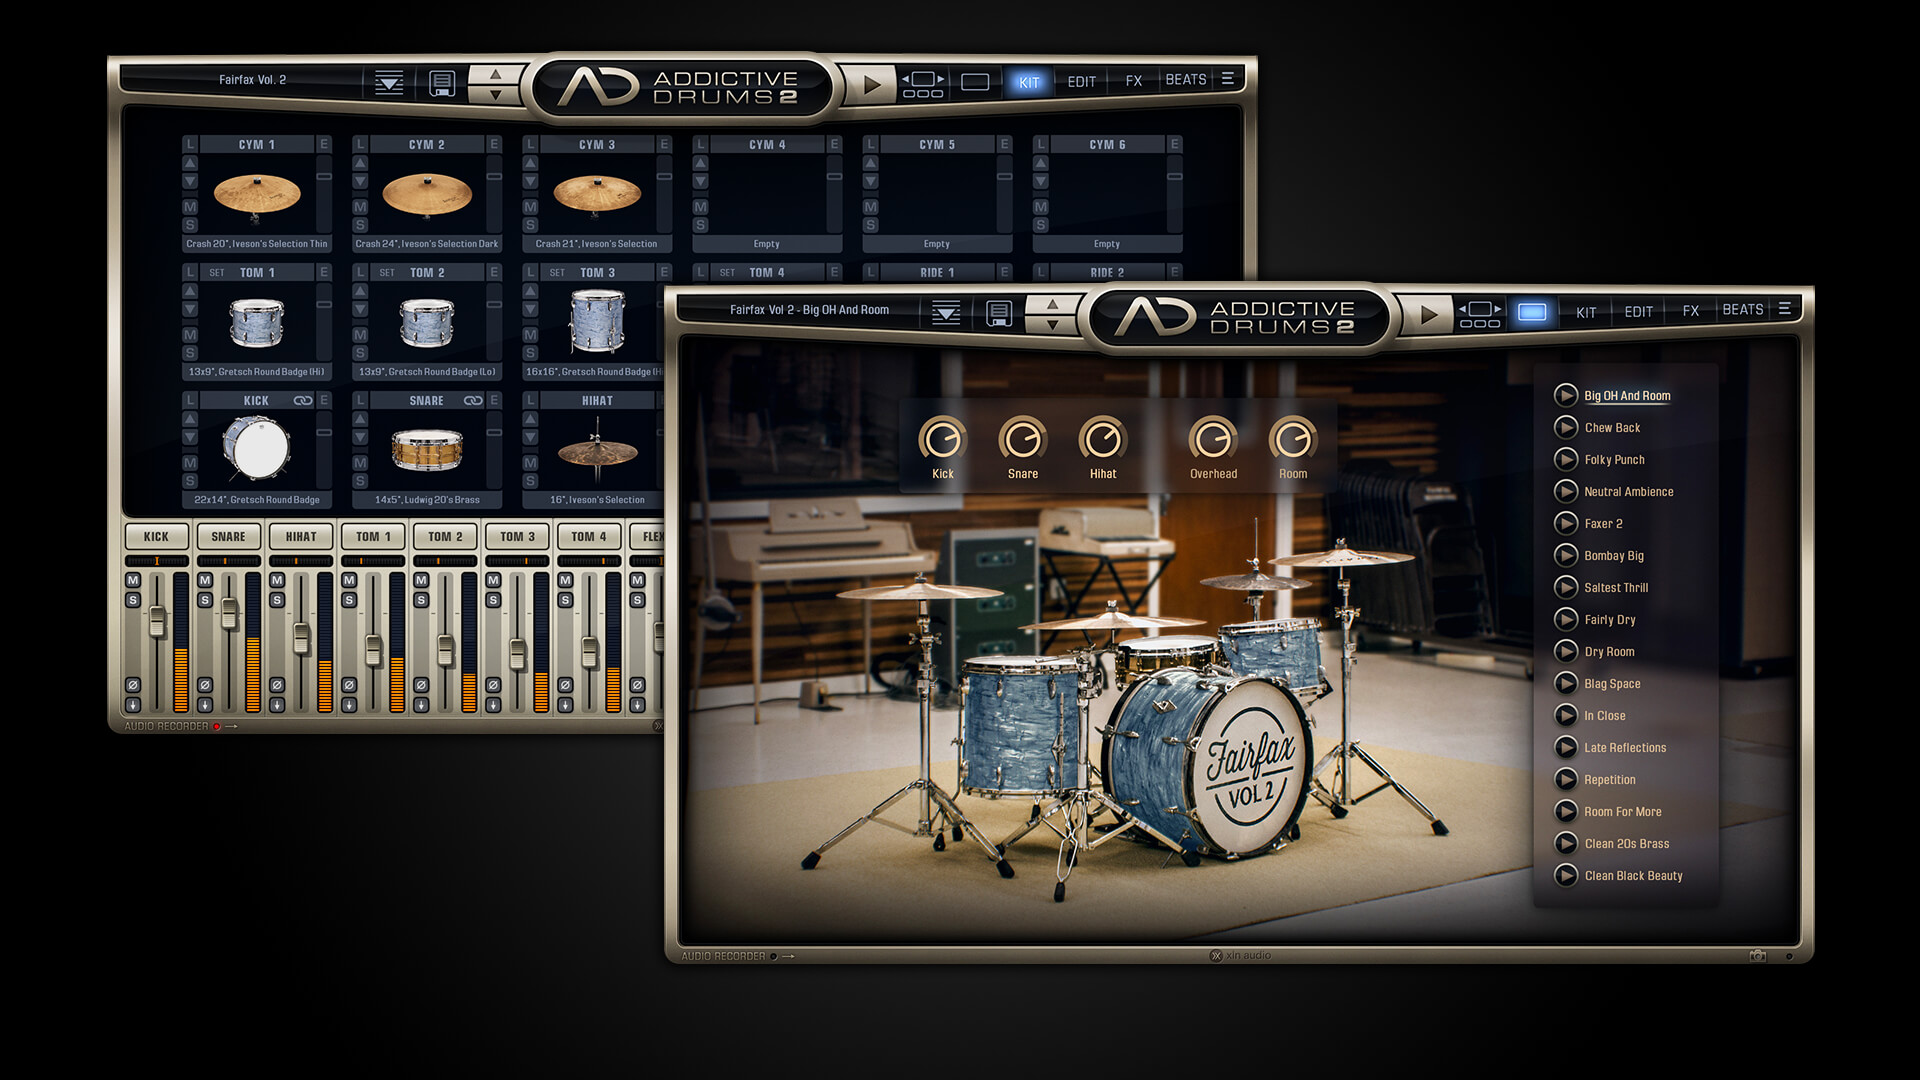Play the Late Reflections preset preview
The height and width of the screenshot is (1080, 1920).
pyautogui.click(x=1566, y=747)
